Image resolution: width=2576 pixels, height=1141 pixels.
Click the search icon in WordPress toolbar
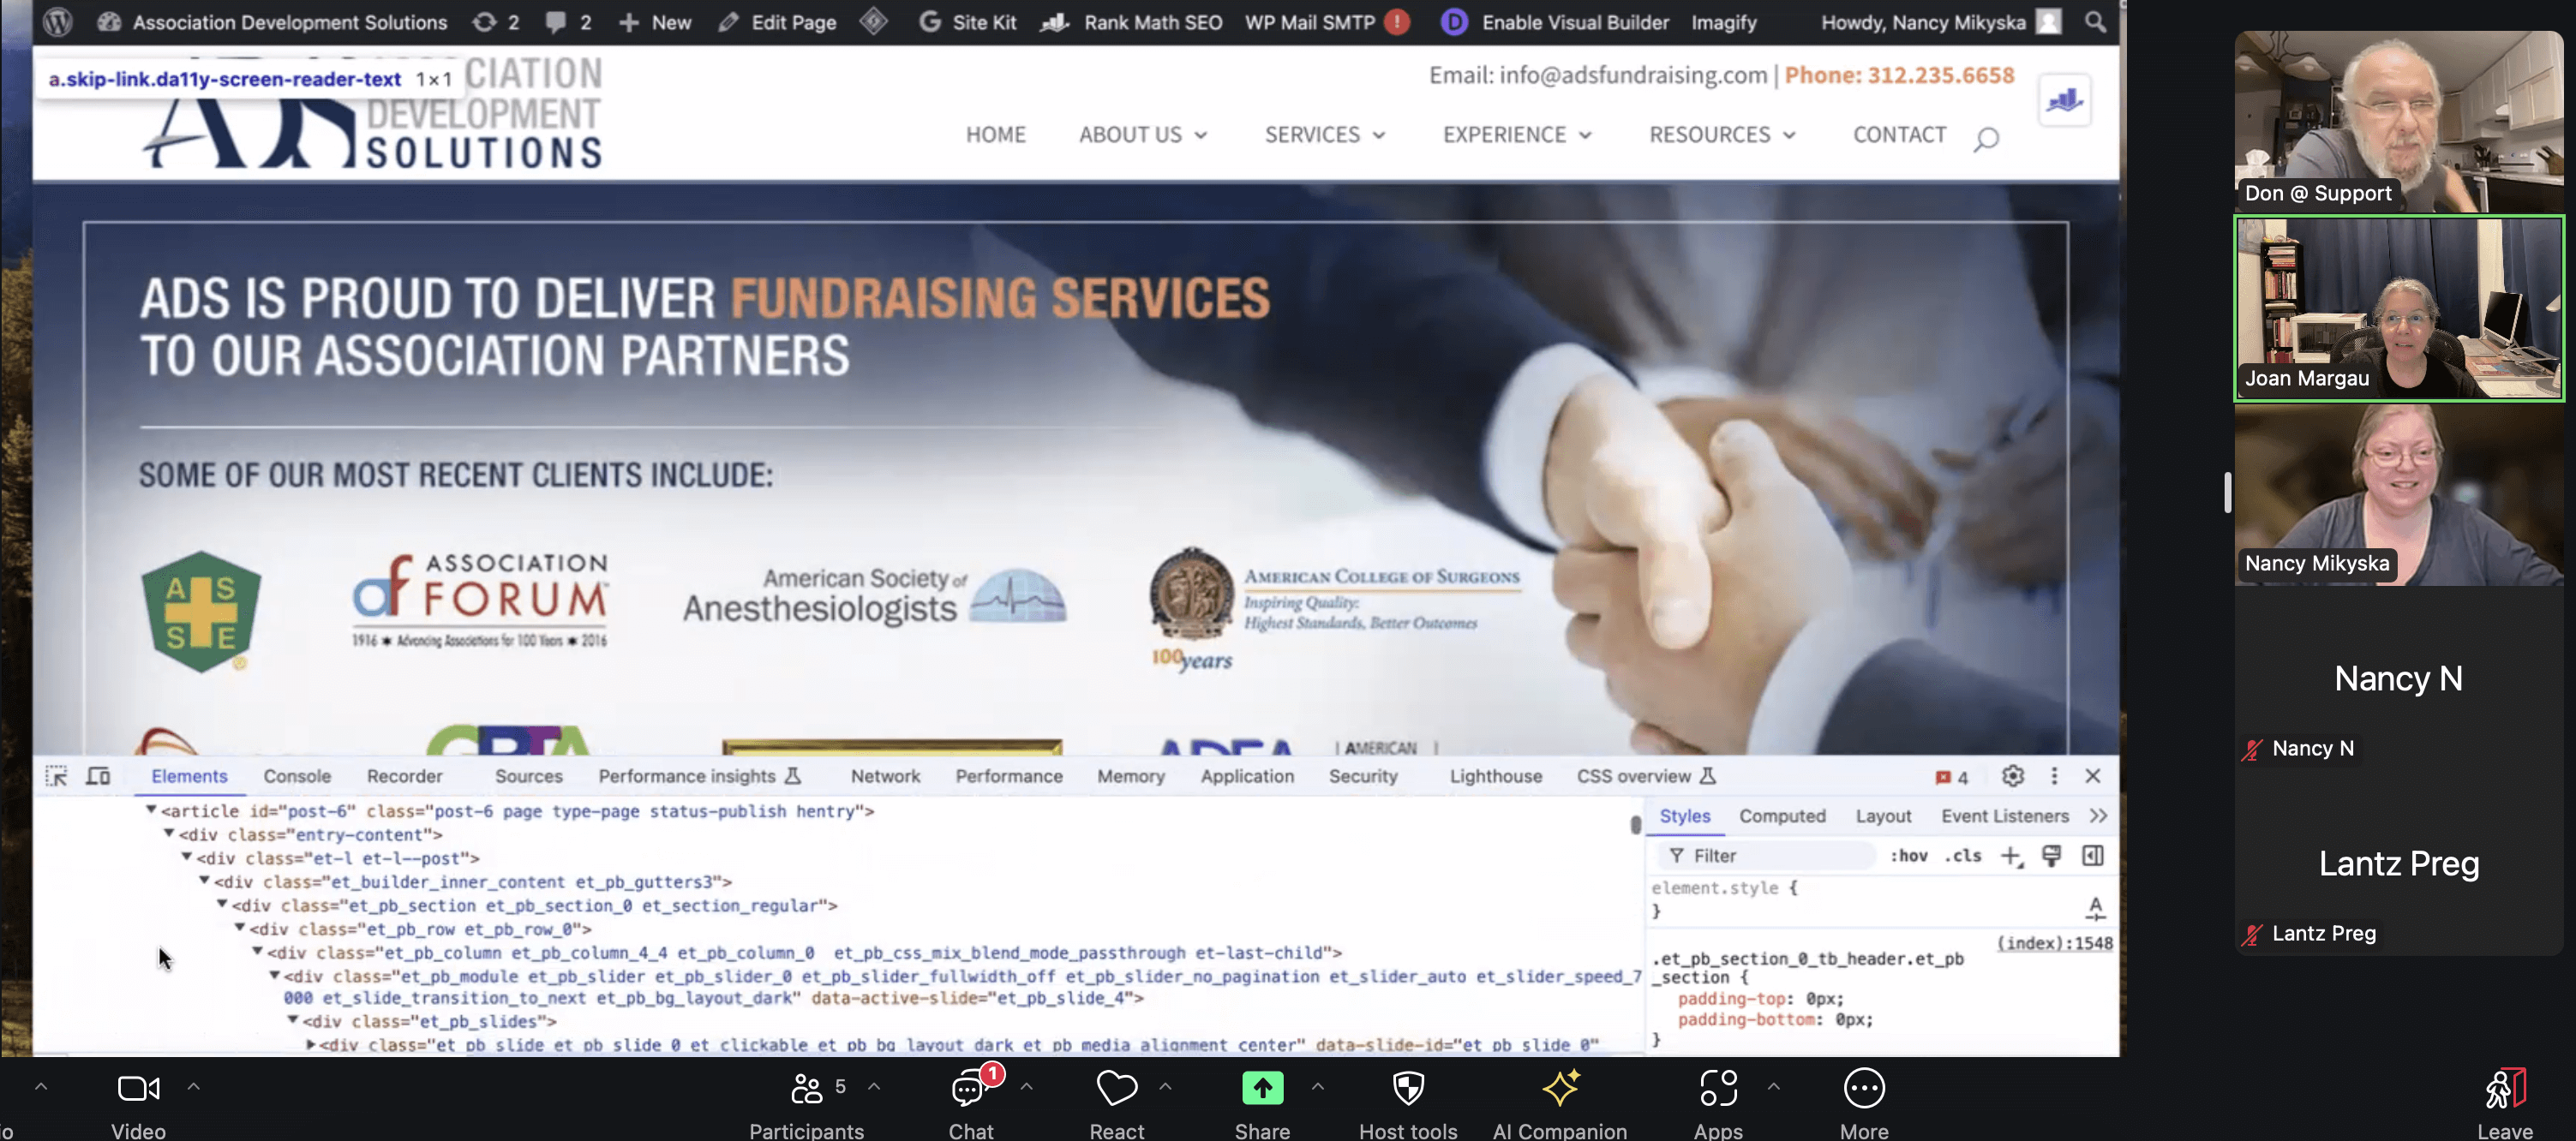2096,21
